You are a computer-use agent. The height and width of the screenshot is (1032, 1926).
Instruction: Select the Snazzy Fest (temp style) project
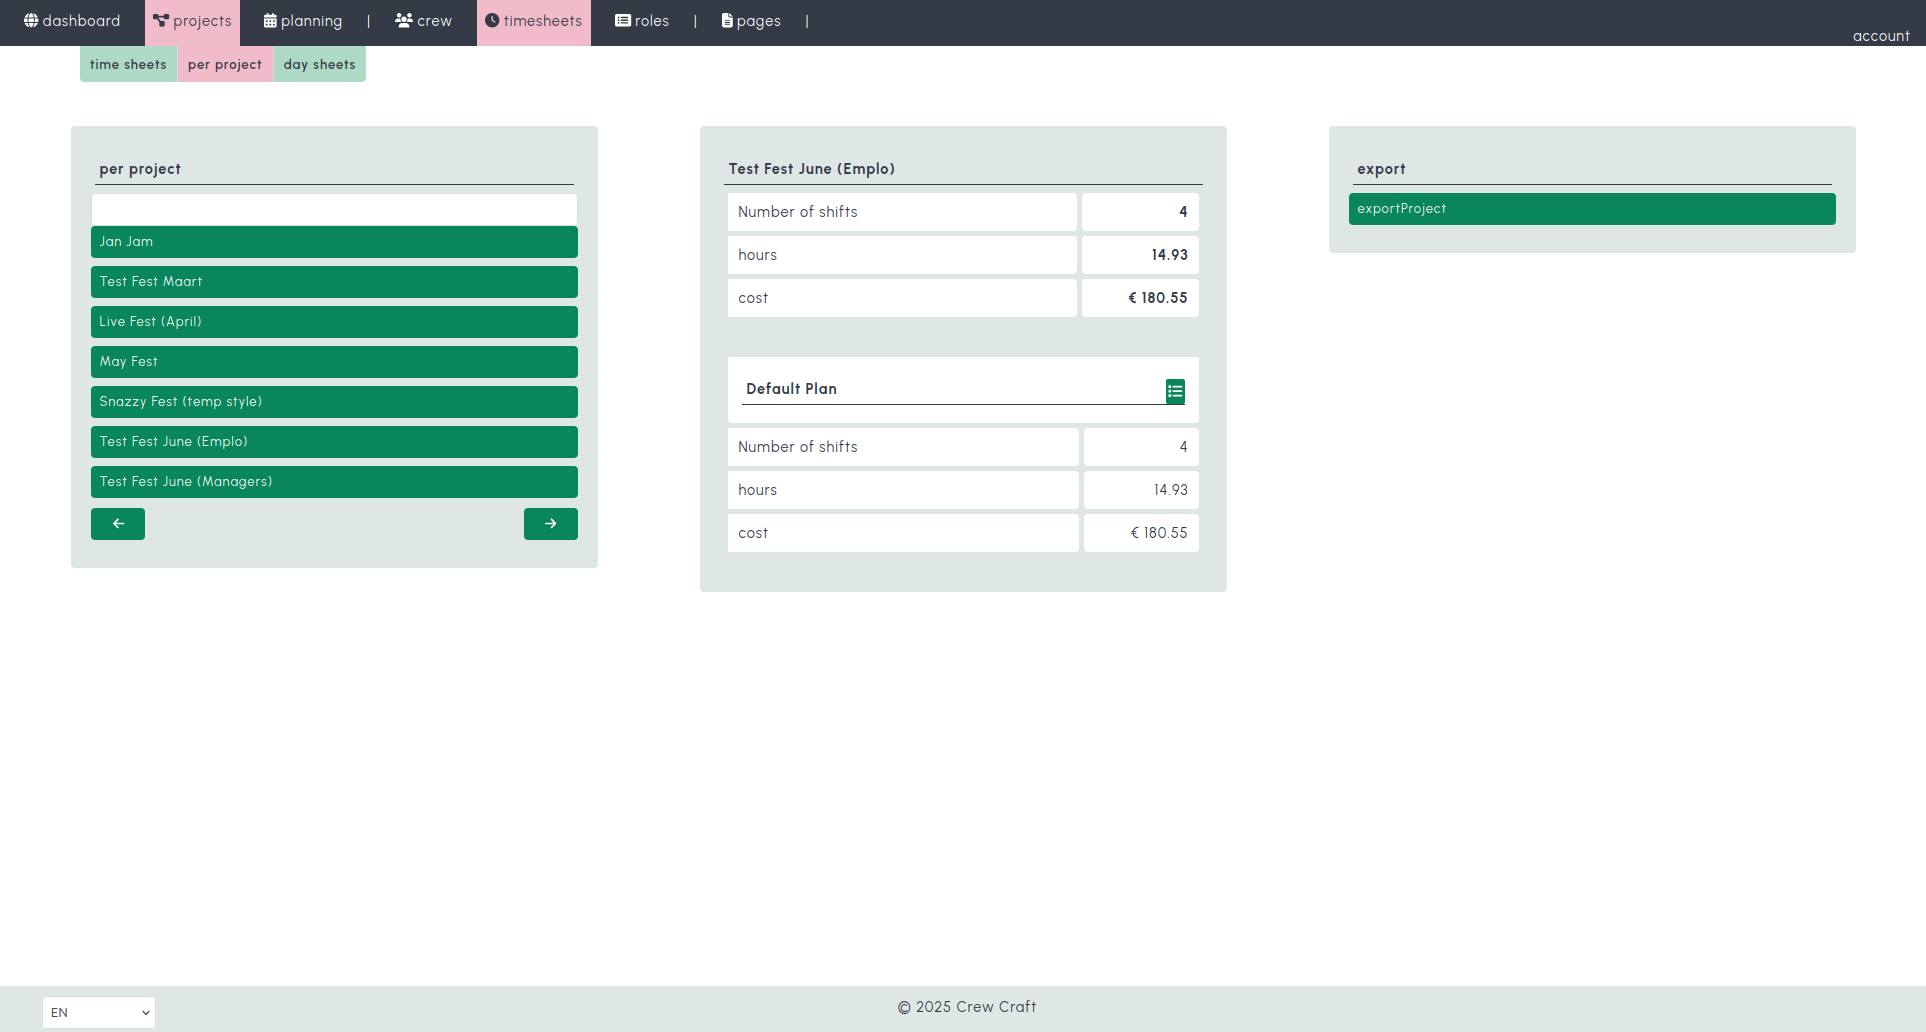click(334, 401)
